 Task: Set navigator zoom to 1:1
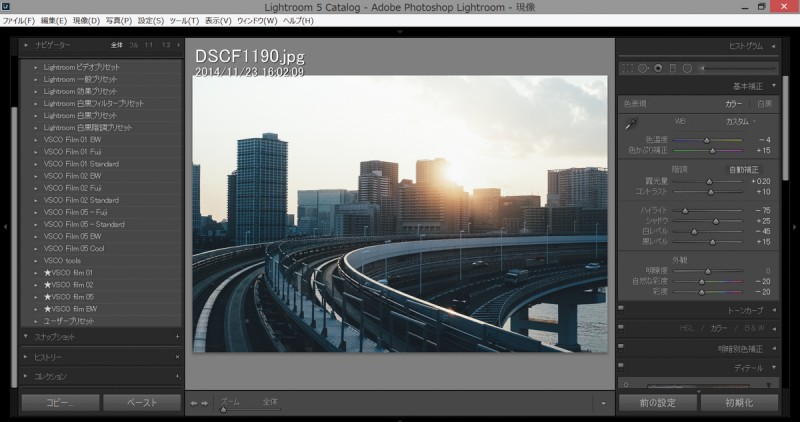(148, 45)
